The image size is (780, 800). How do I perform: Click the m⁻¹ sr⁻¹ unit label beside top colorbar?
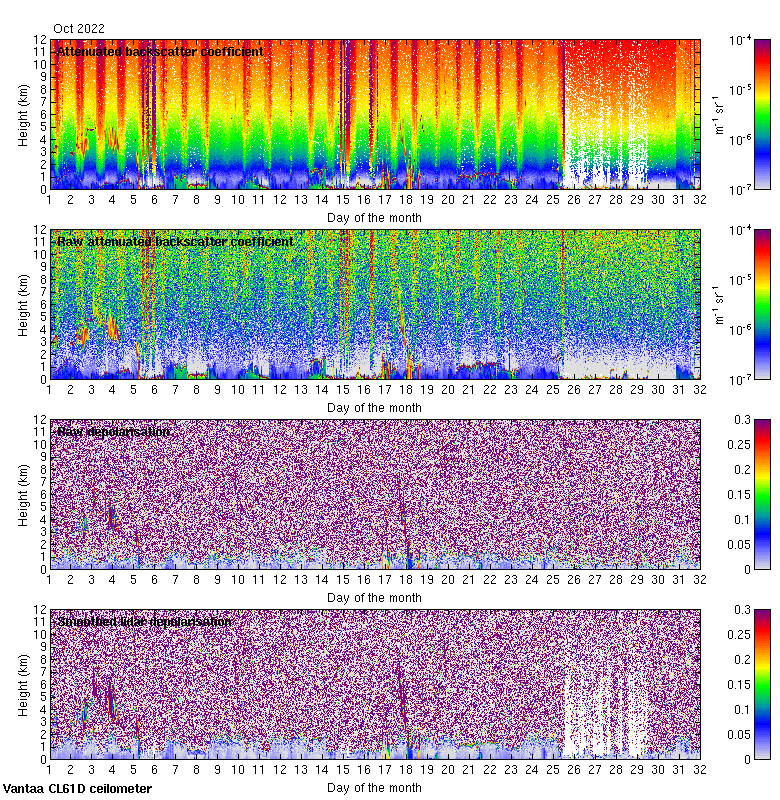point(718,114)
